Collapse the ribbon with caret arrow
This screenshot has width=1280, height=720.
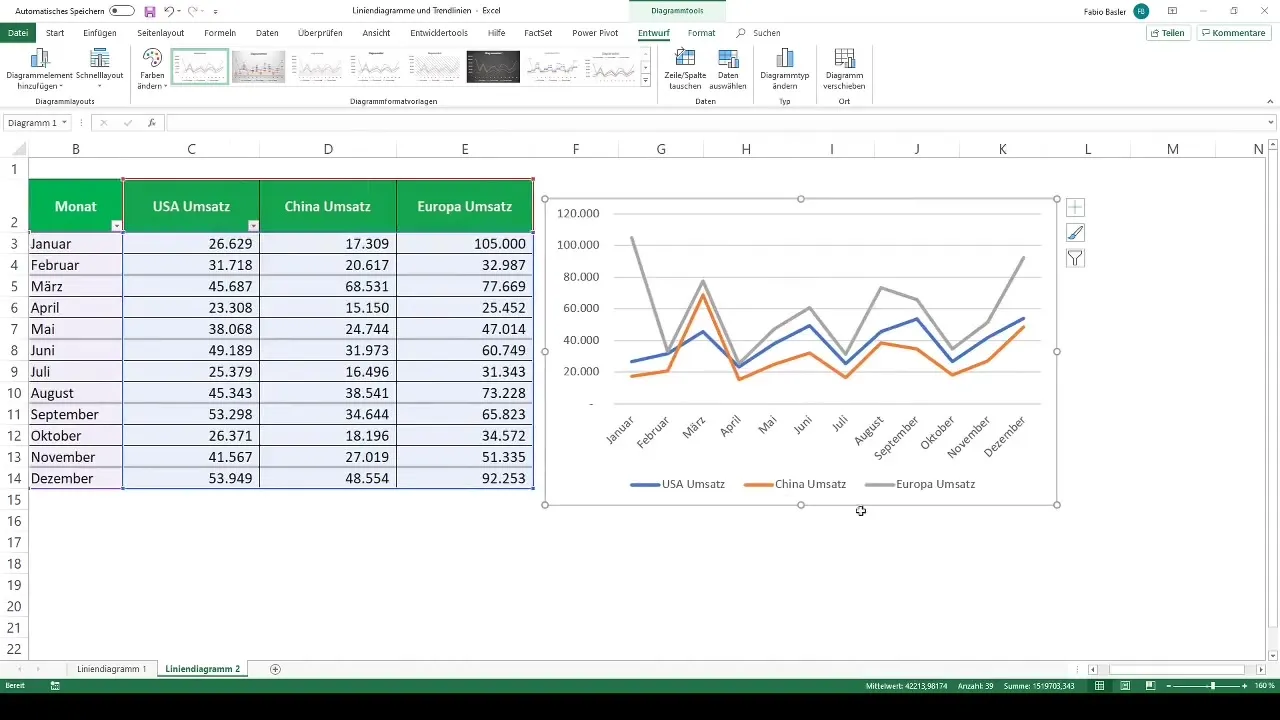(1271, 100)
